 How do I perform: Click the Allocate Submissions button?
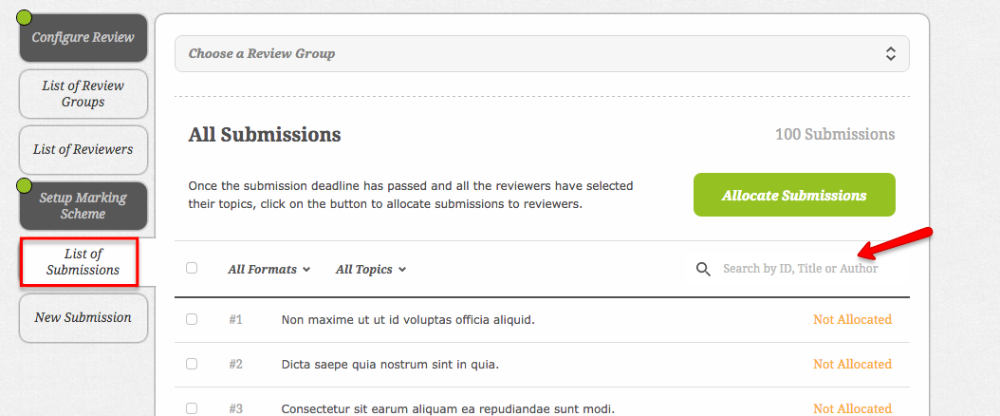794,195
